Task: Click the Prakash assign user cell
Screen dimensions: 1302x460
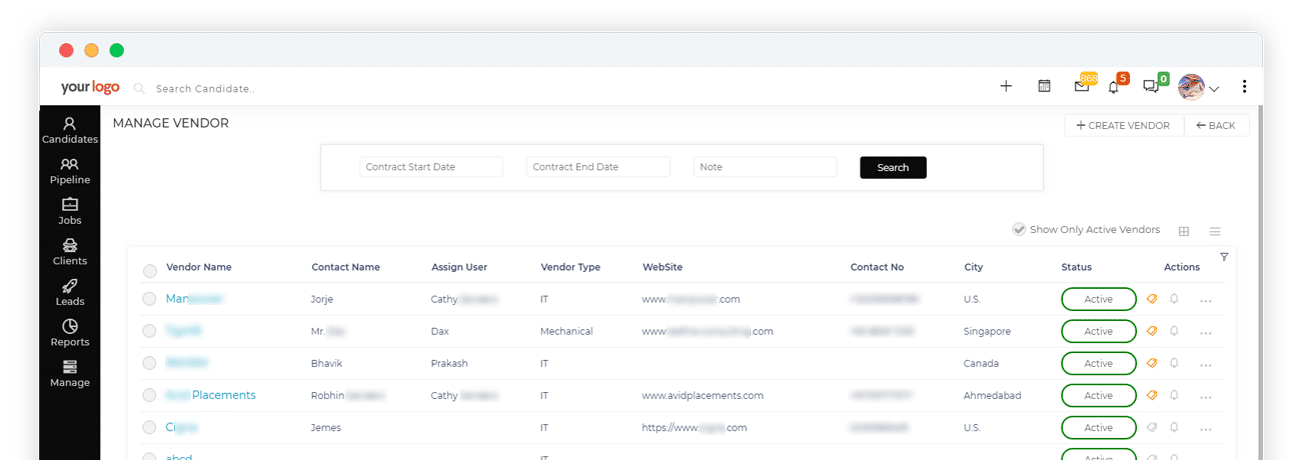Action: click(x=449, y=363)
